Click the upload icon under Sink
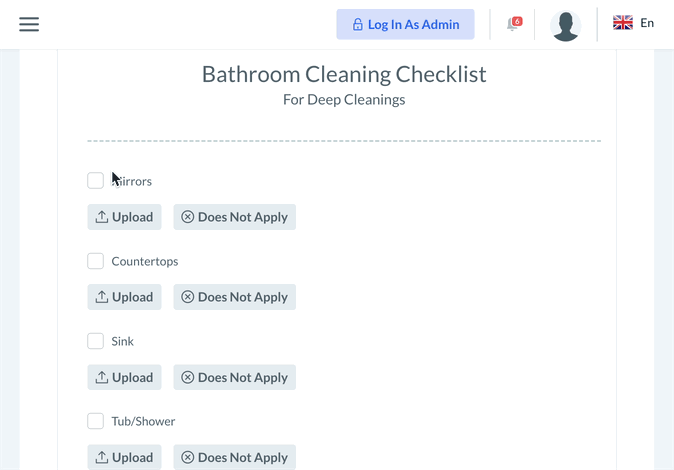Image resolution: width=674 pixels, height=470 pixels. pos(102,377)
